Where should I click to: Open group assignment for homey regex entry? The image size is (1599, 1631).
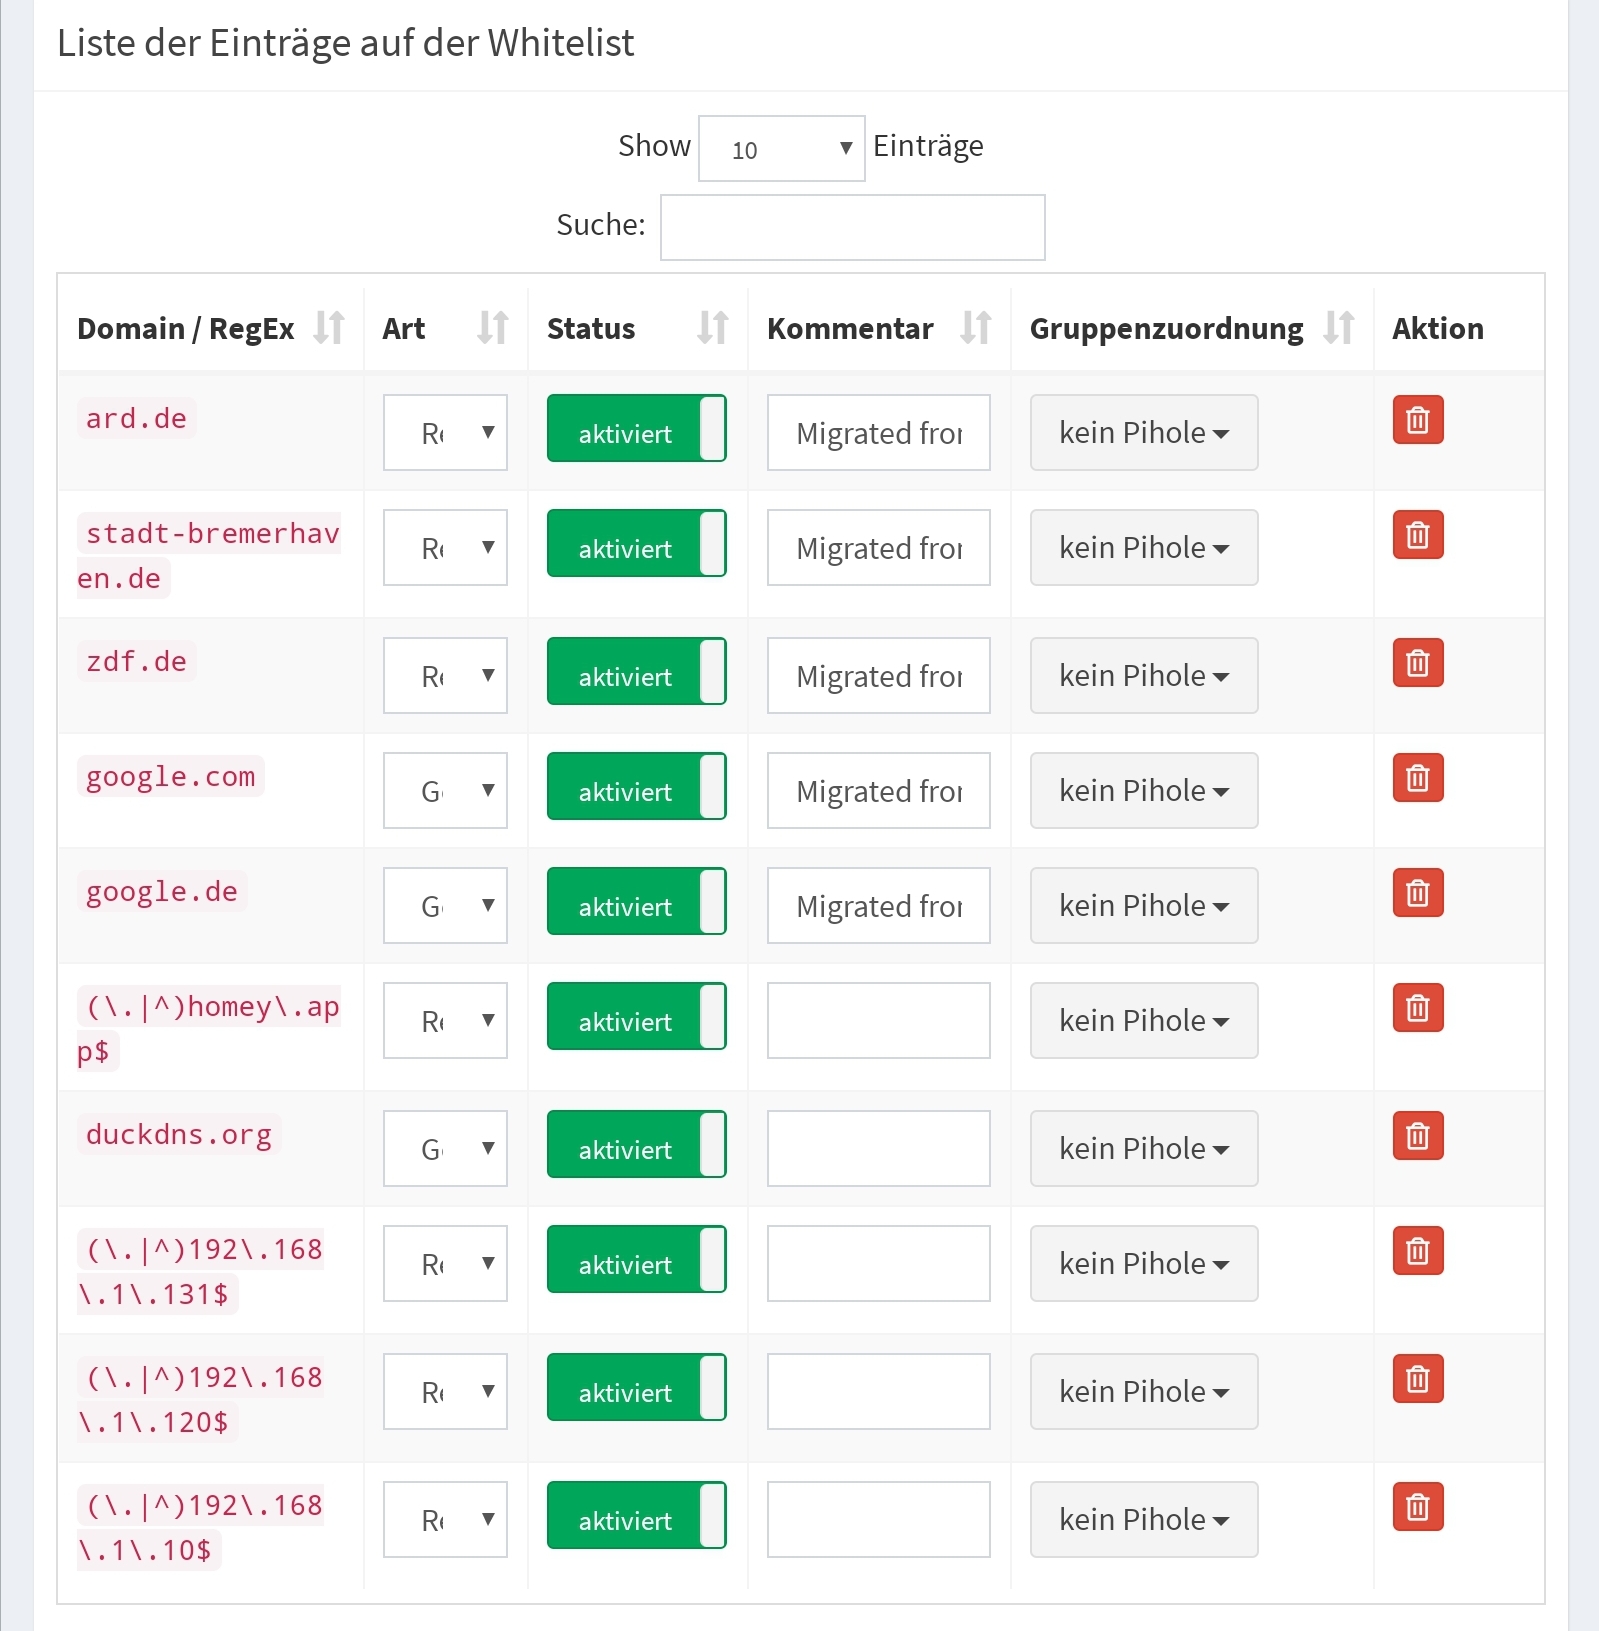click(x=1143, y=1021)
